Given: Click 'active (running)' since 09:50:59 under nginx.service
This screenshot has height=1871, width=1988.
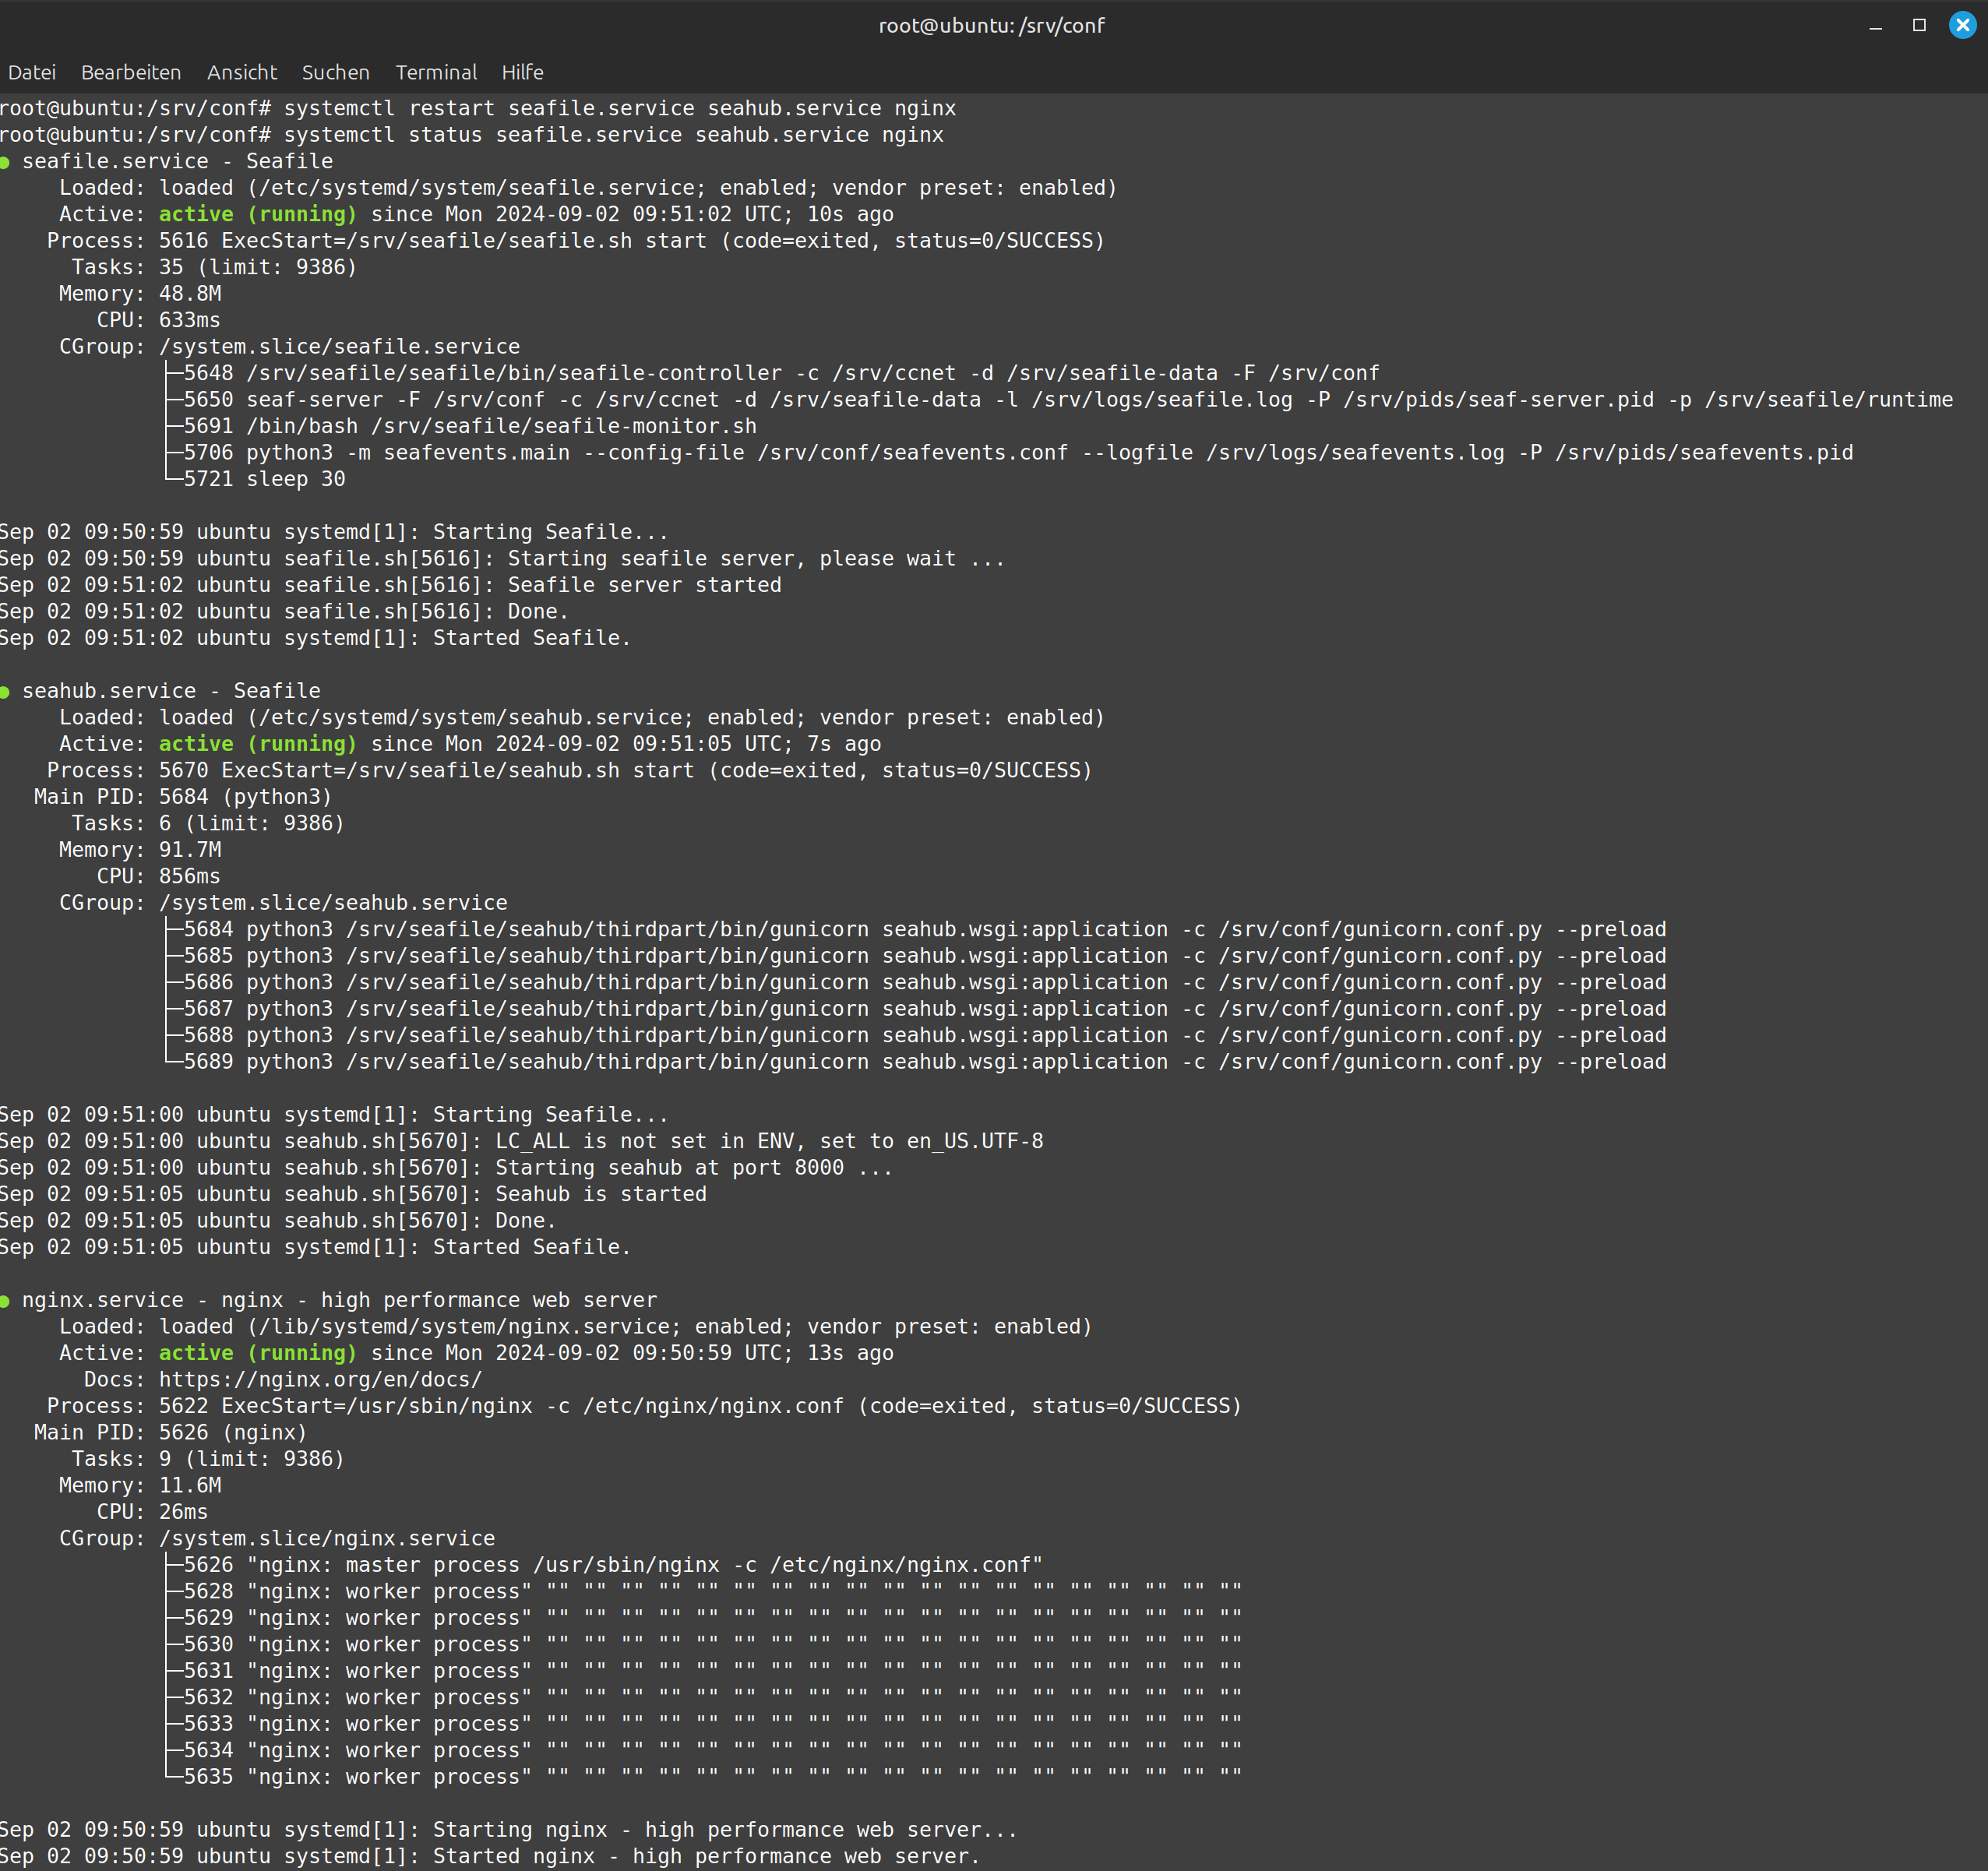Looking at the screenshot, I should [258, 1353].
